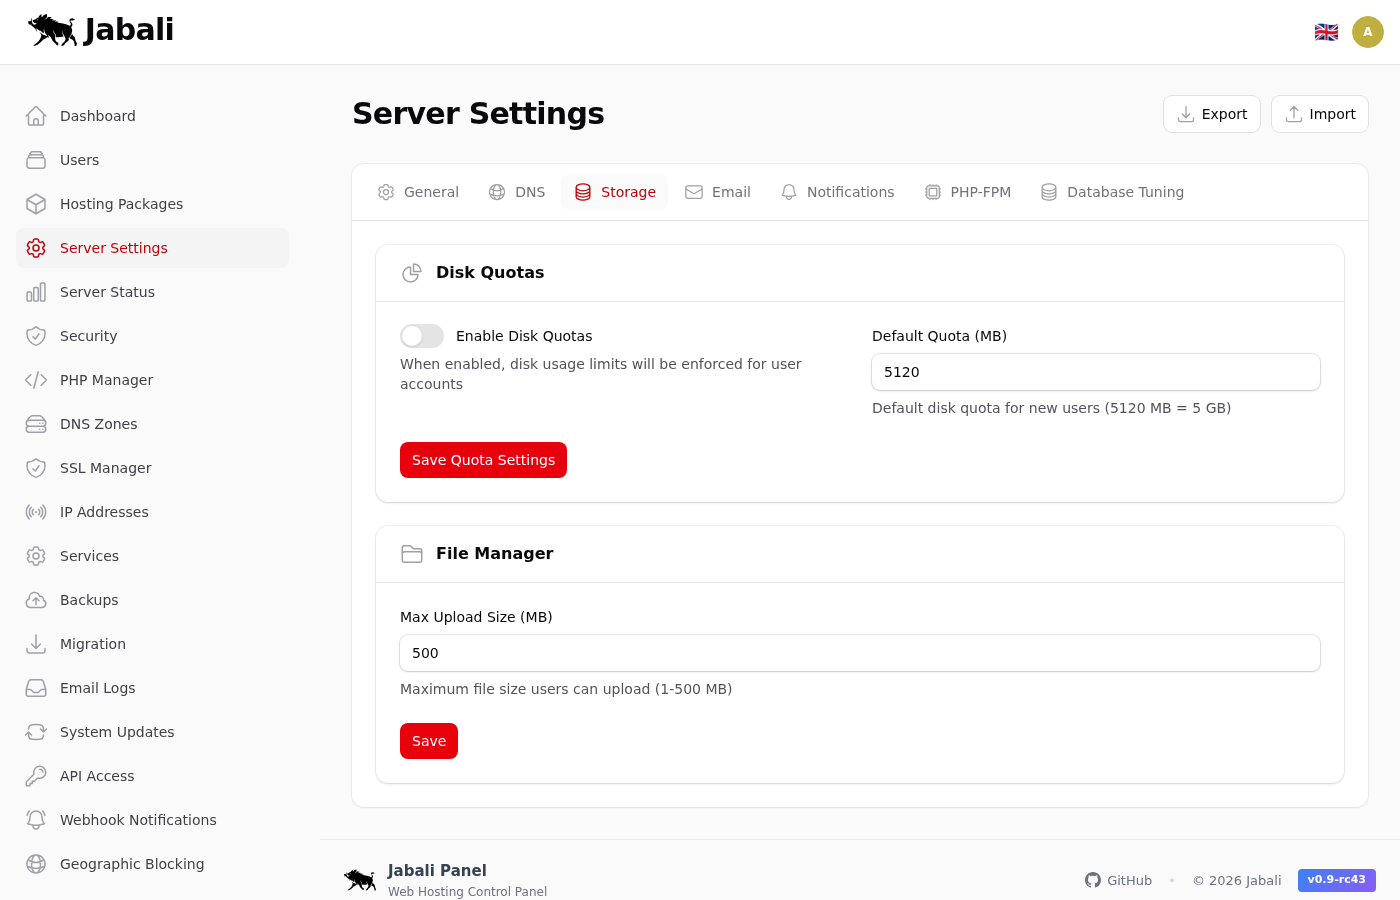
Task: Click the Webhook Notifications bell icon
Action: 36,820
